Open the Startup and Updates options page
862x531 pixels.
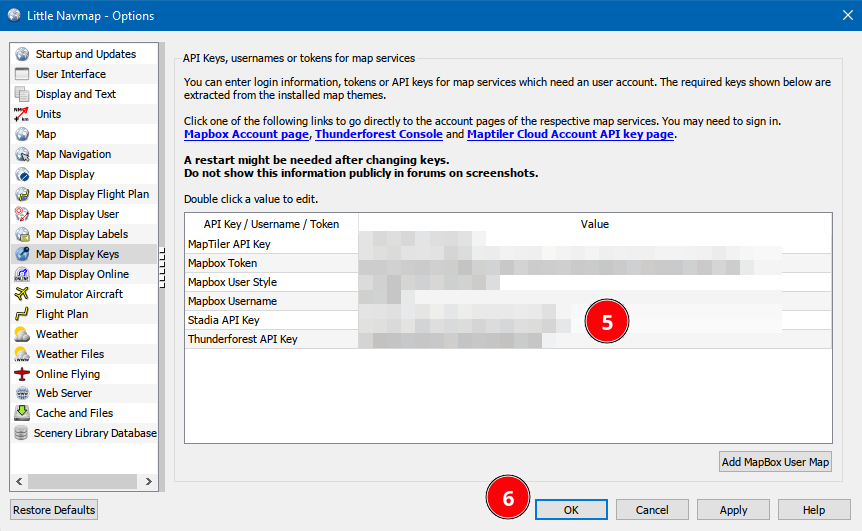click(86, 54)
